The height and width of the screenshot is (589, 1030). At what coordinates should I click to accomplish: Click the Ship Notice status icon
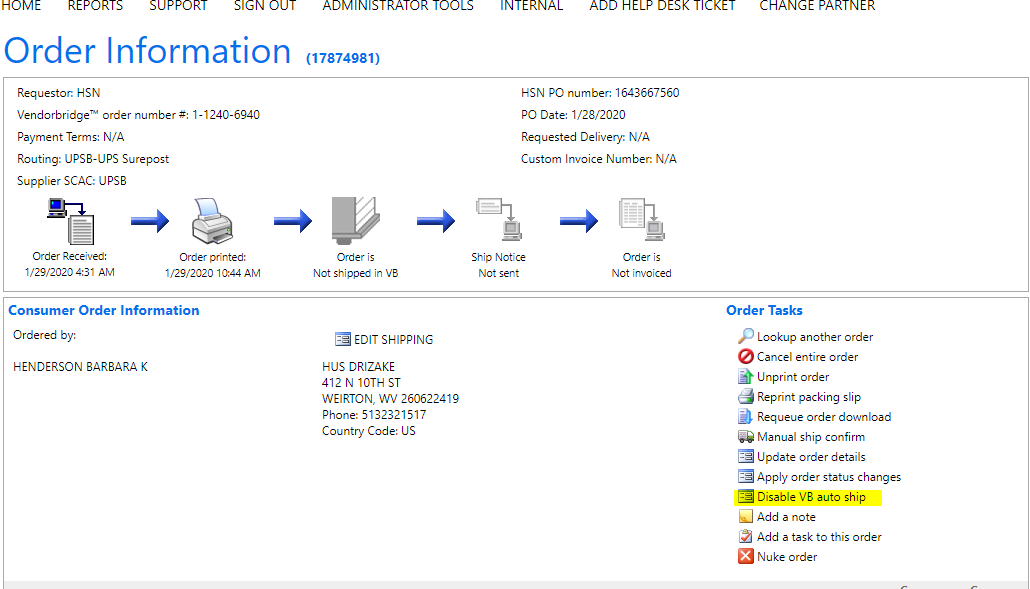499,219
